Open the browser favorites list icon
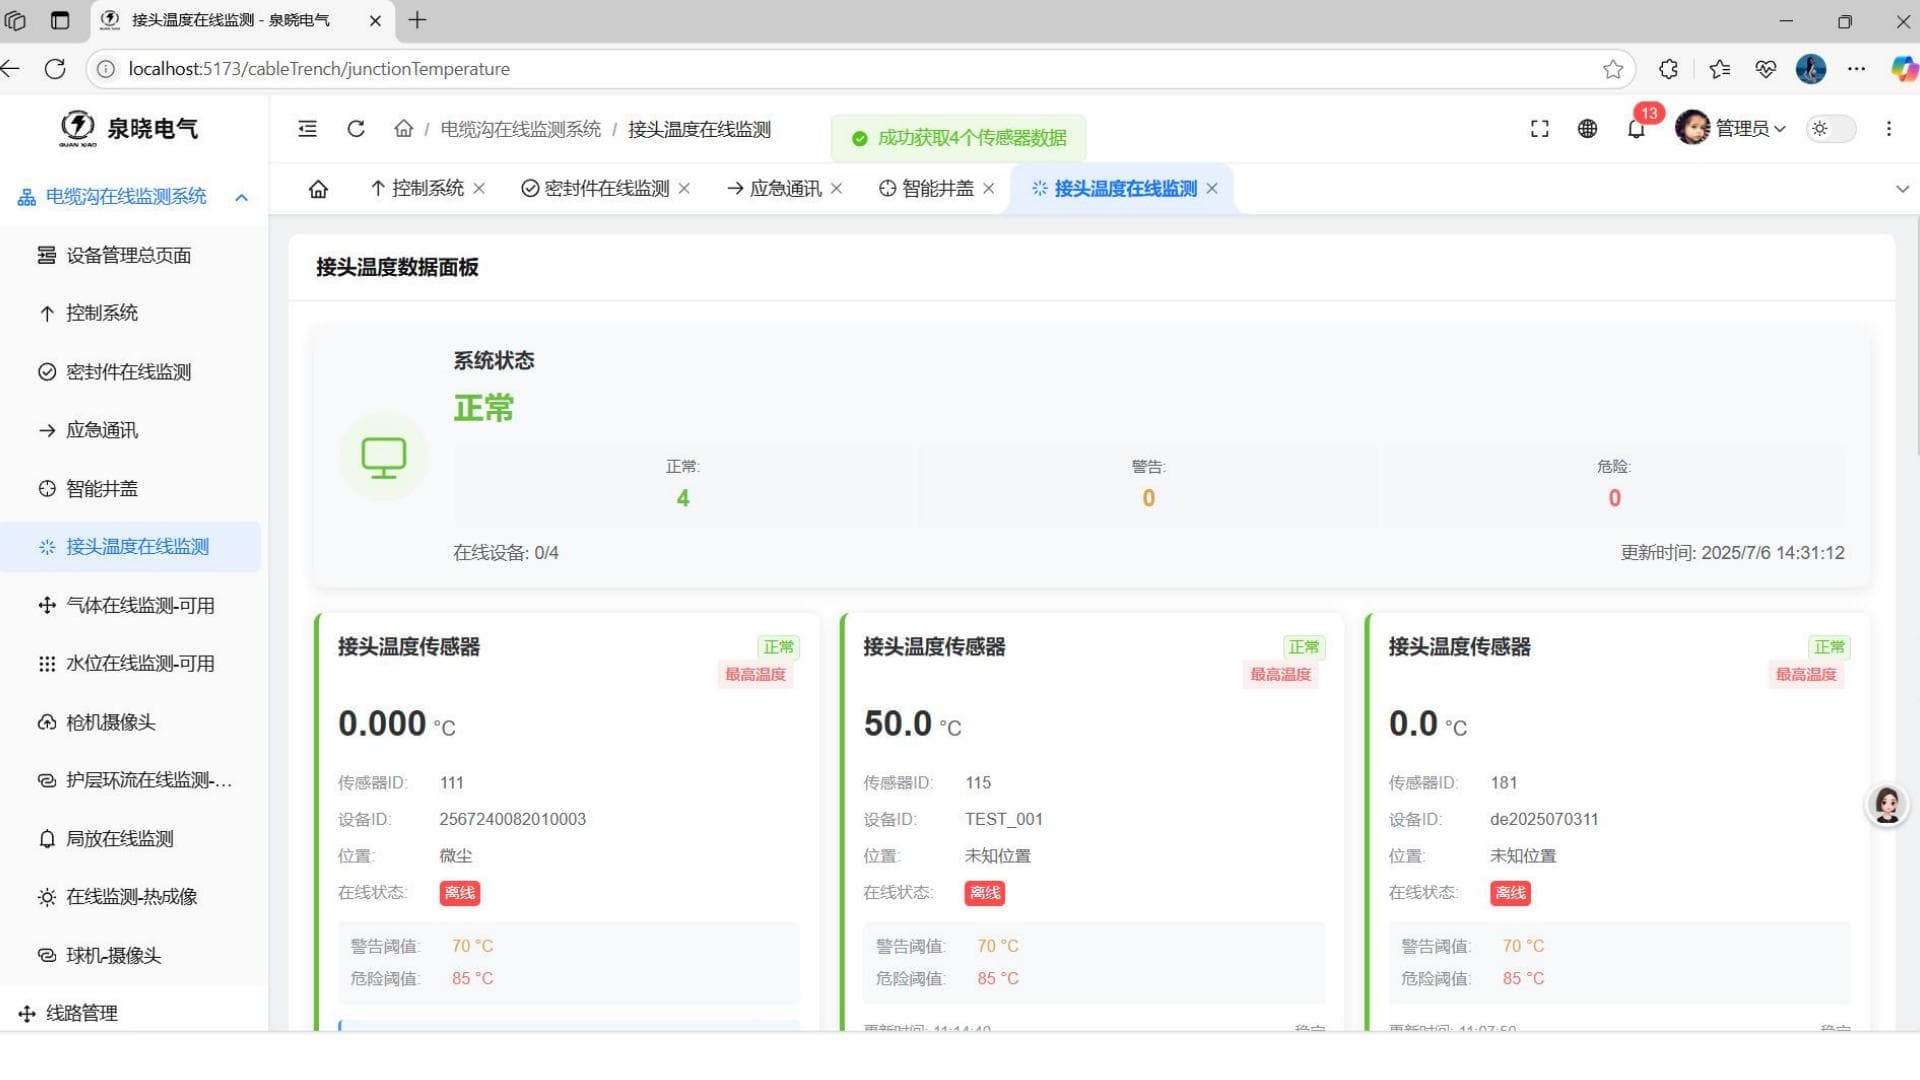The width and height of the screenshot is (1920, 1080). click(1719, 69)
